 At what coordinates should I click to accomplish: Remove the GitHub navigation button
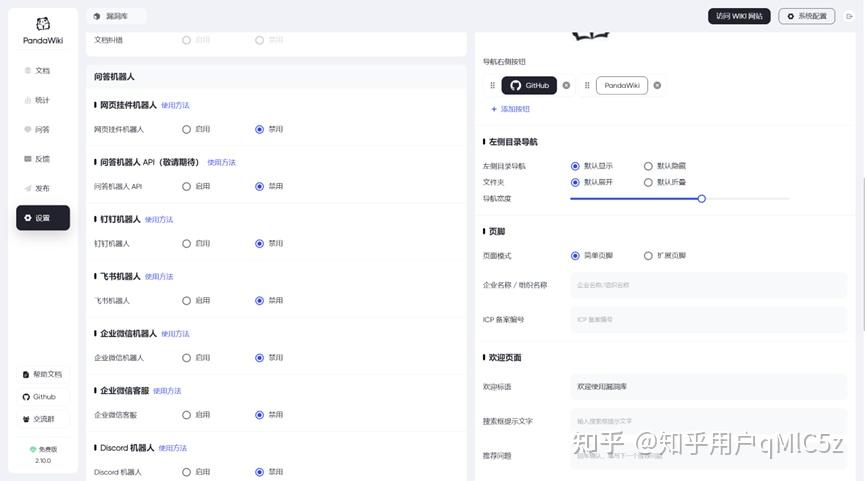click(566, 86)
